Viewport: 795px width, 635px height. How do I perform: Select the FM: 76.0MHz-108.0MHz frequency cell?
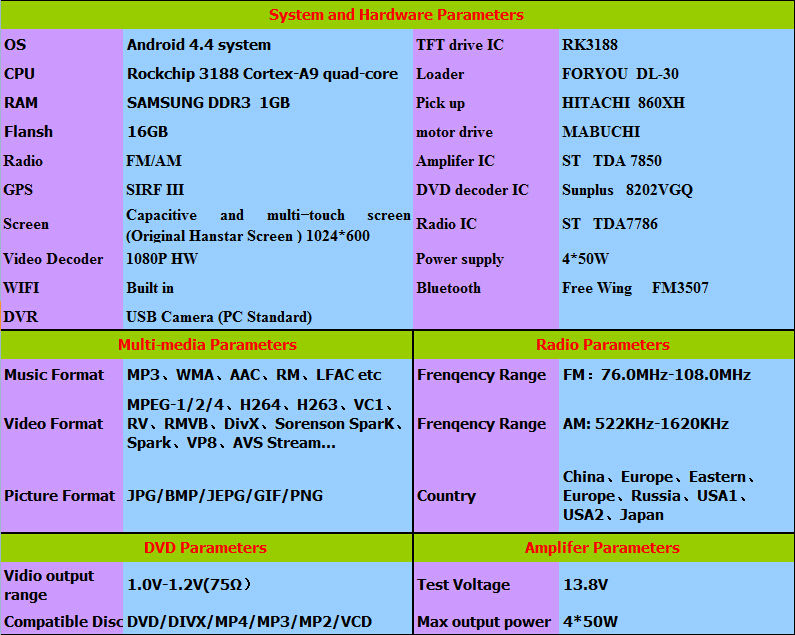[656, 375]
